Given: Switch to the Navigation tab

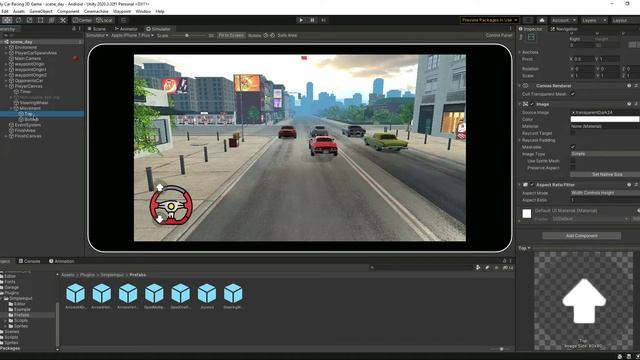Looking at the screenshot, I should [564, 29].
